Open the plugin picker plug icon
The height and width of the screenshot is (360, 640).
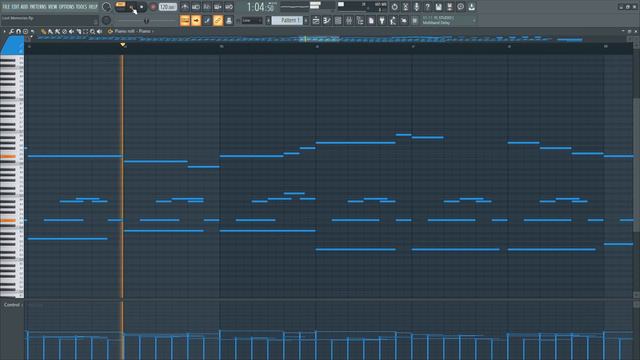382,20
